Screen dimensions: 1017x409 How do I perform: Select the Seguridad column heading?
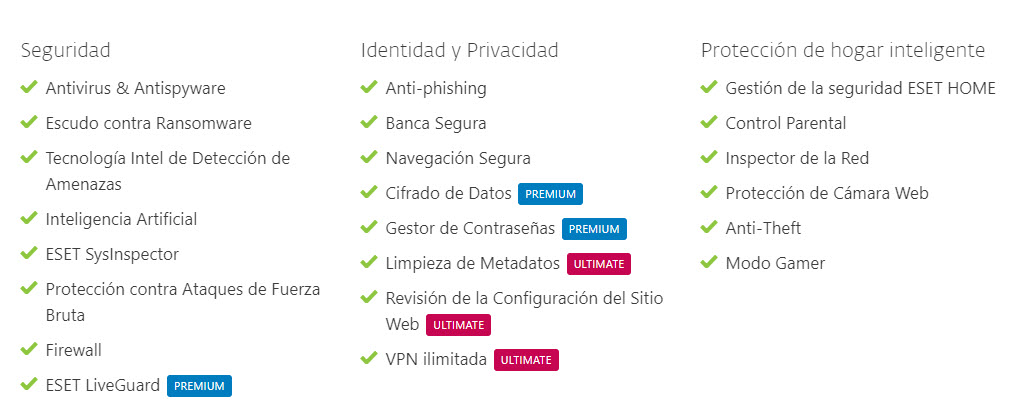point(66,51)
